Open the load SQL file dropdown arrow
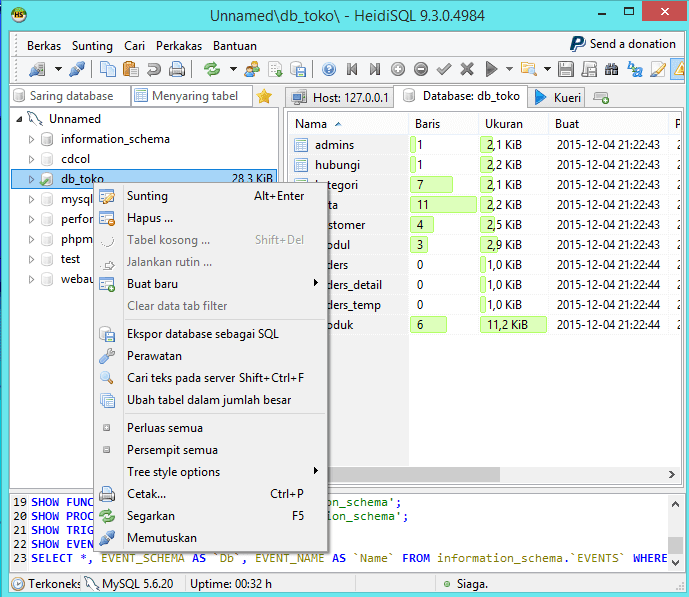The height and width of the screenshot is (597, 689). tap(547, 69)
